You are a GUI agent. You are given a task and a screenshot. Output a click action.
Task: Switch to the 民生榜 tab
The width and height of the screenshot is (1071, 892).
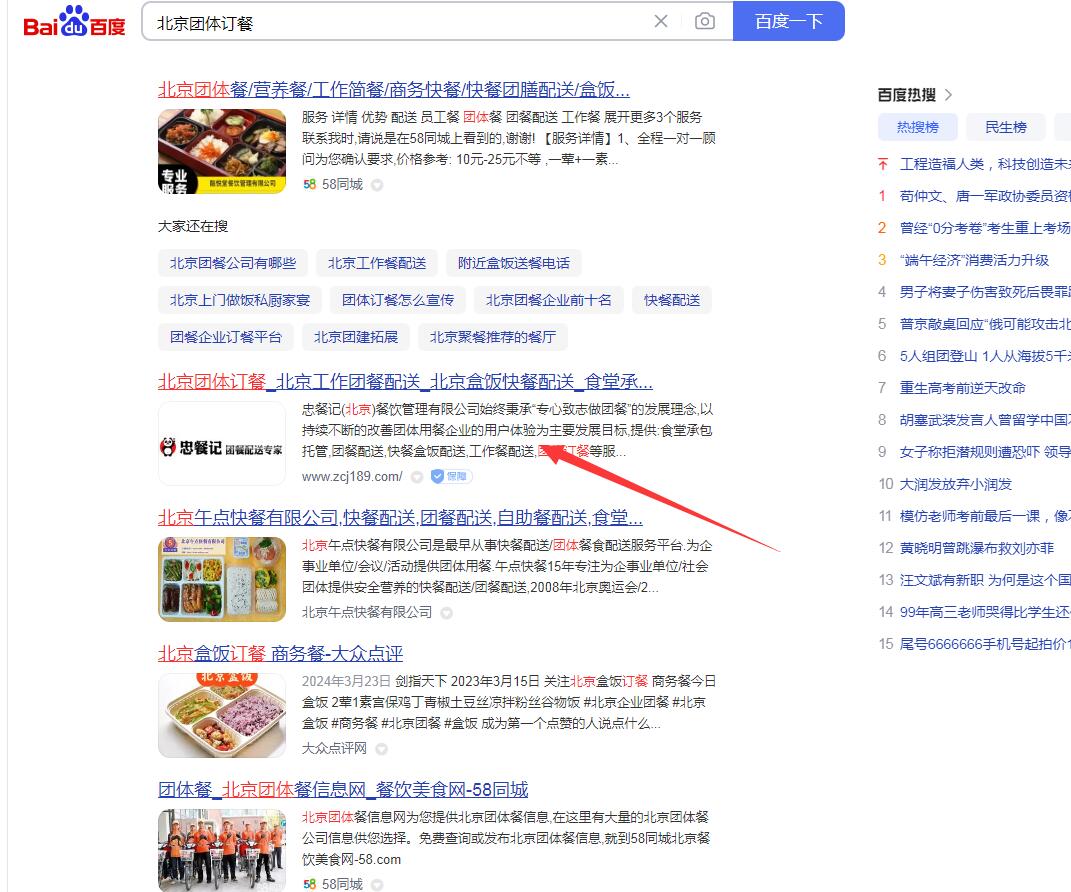point(1005,127)
